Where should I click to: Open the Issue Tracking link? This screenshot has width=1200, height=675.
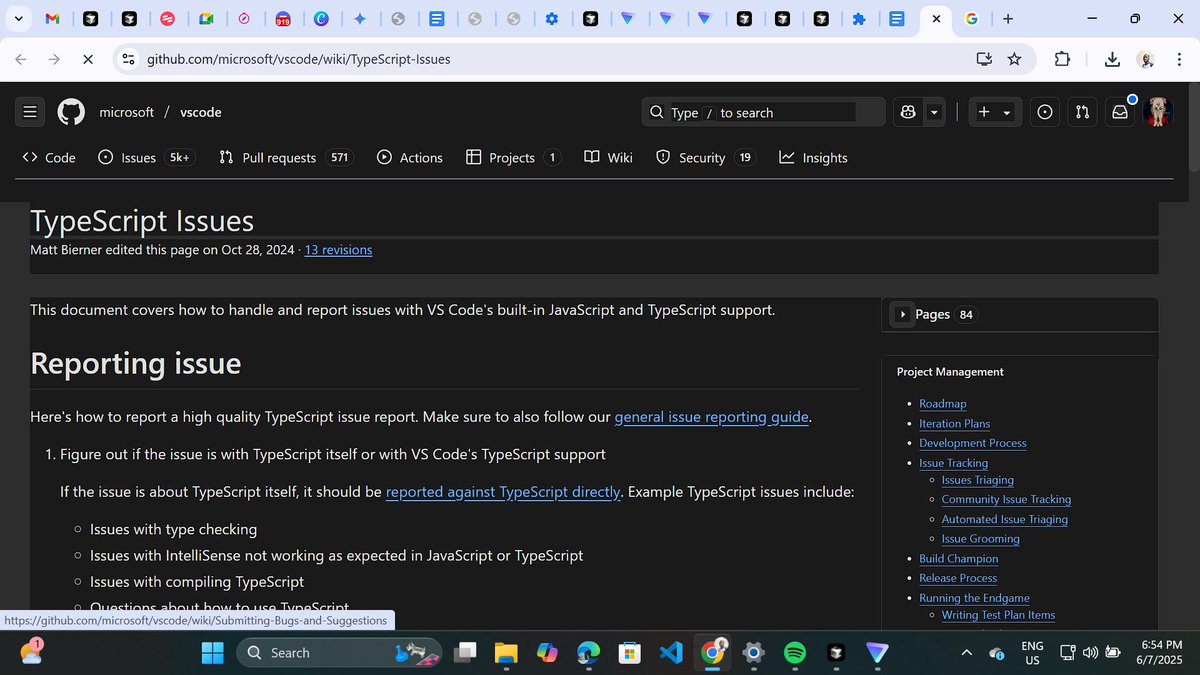coord(954,463)
